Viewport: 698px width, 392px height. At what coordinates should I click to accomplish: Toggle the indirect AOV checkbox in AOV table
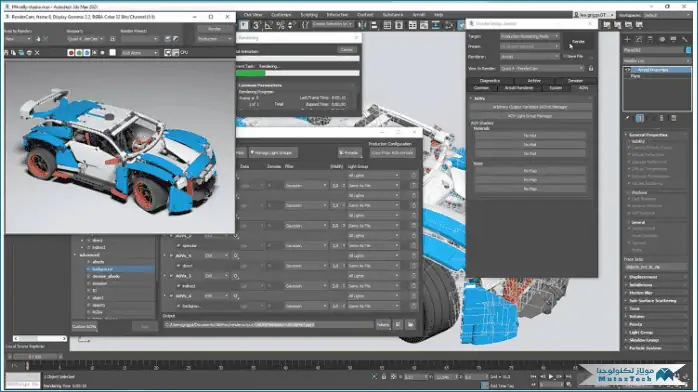(179, 286)
